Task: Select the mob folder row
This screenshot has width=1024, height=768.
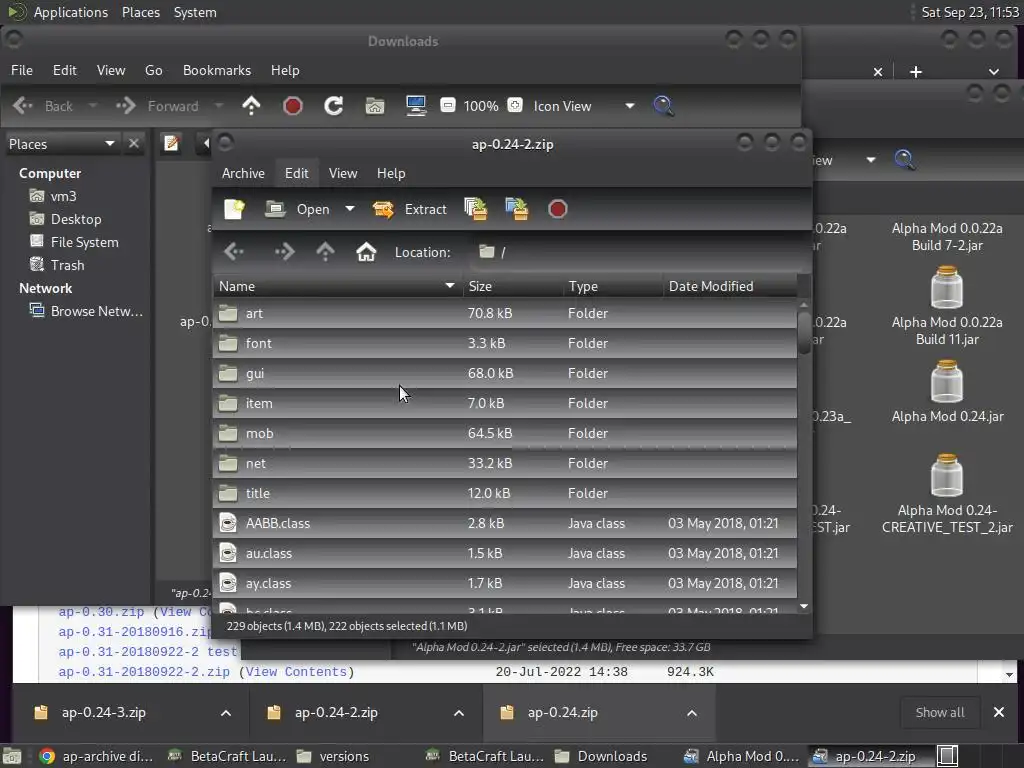Action: (x=504, y=434)
